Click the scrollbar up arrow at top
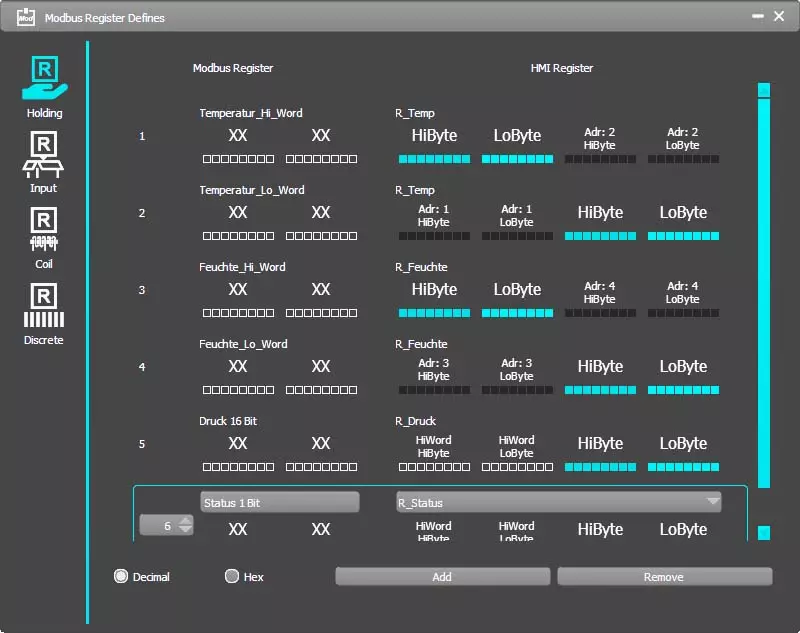This screenshot has width=800, height=633. click(x=764, y=90)
